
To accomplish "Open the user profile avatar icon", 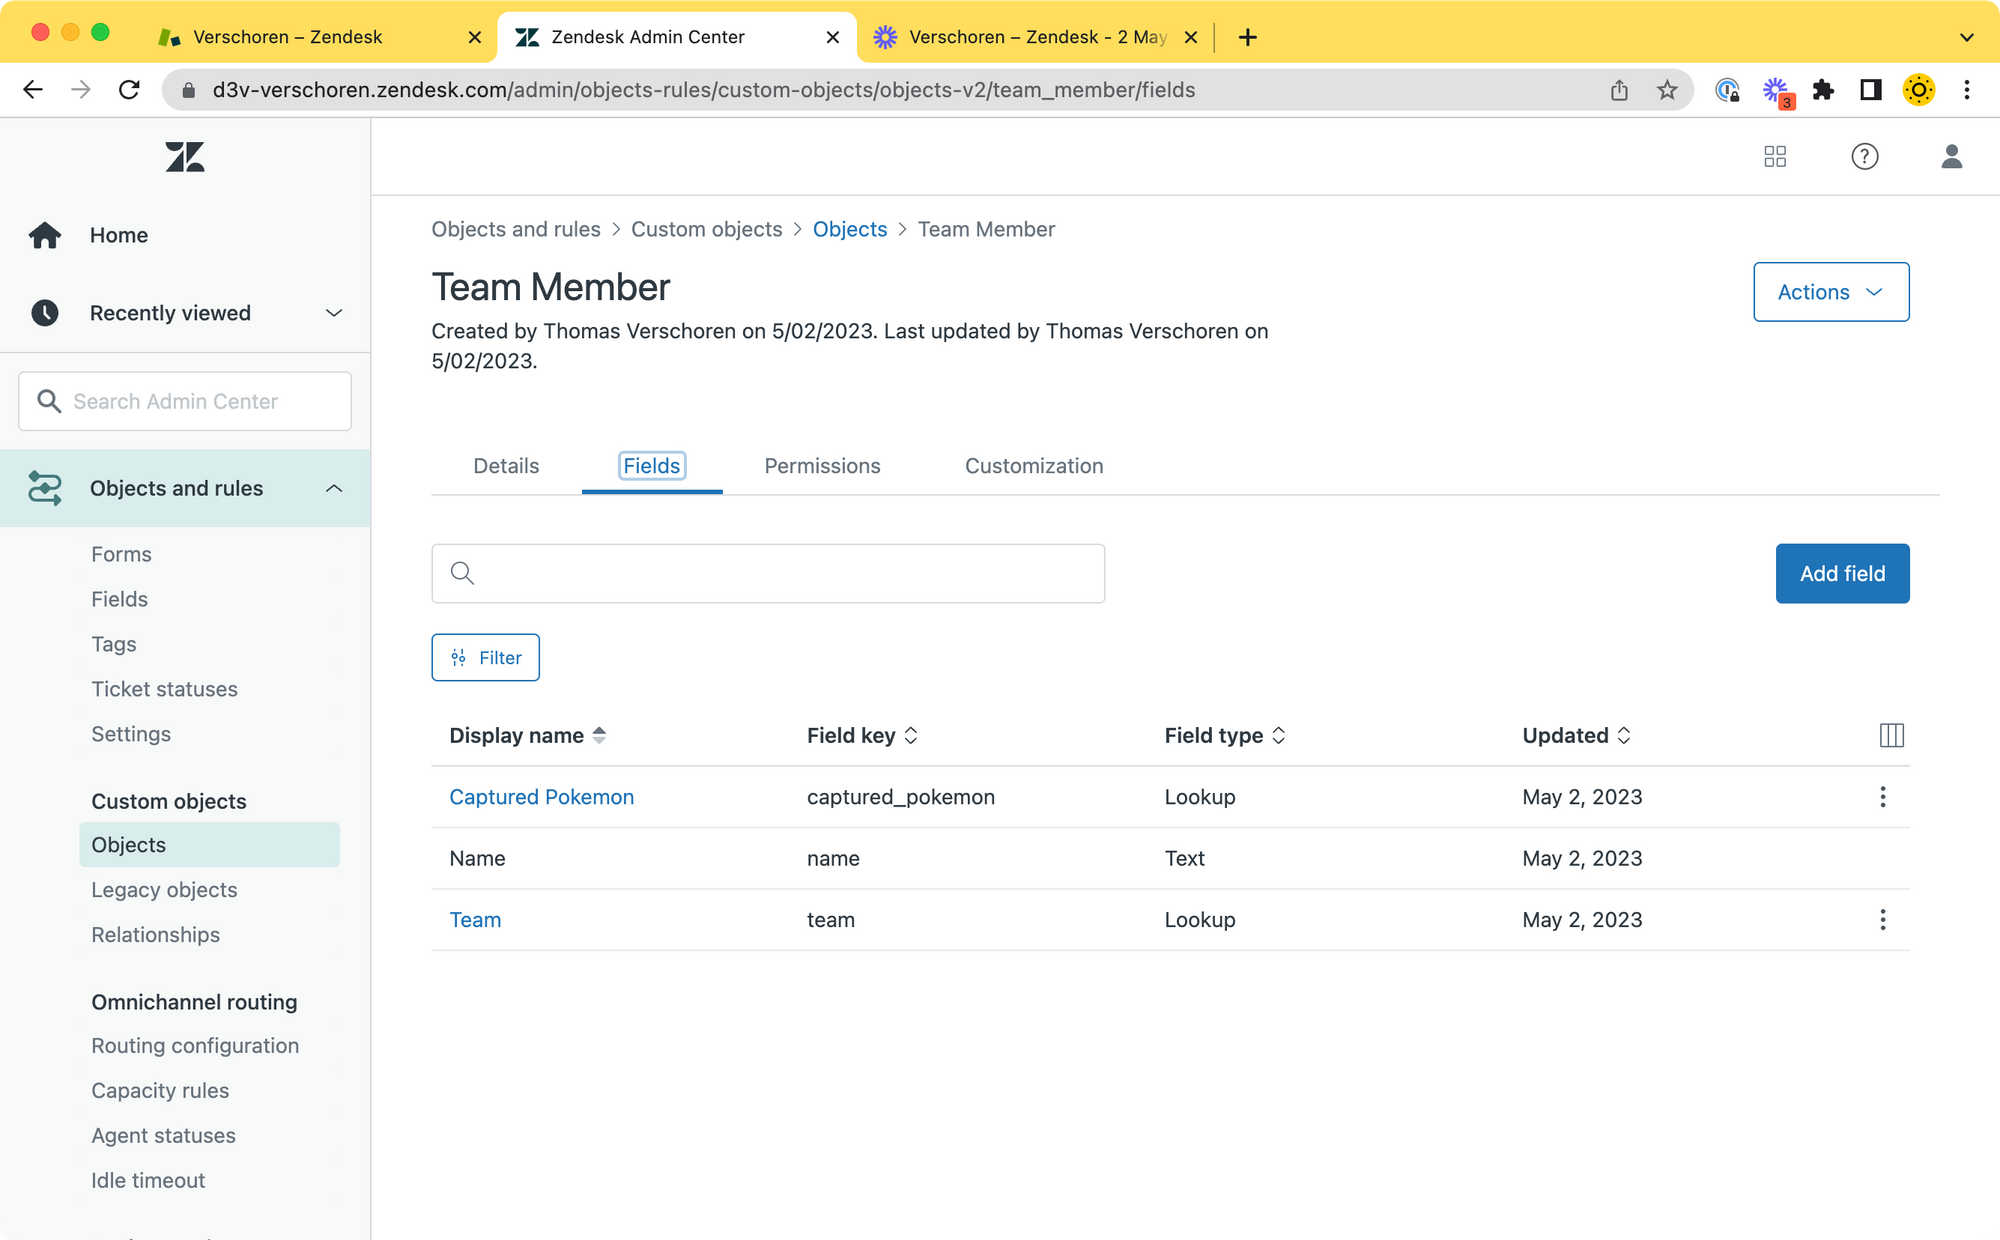I will [1951, 157].
